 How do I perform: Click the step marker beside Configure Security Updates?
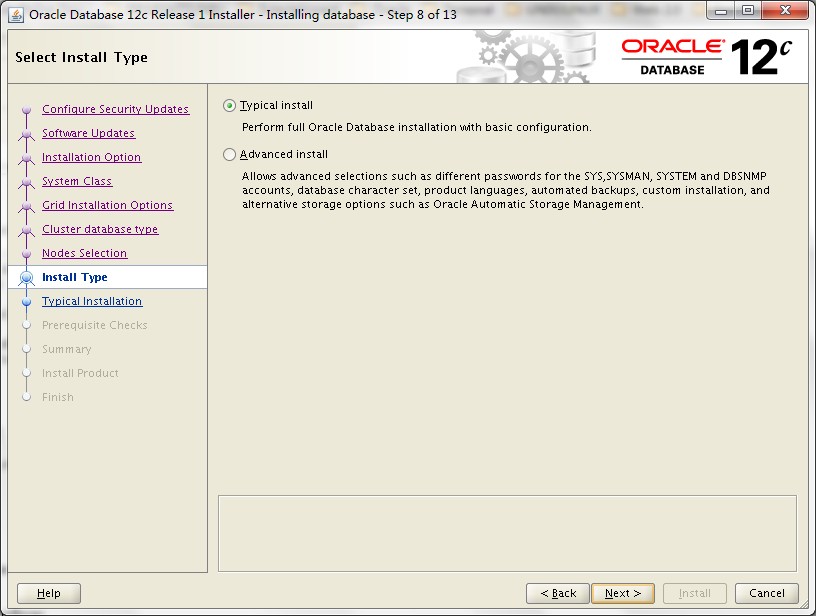coord(27,110)
